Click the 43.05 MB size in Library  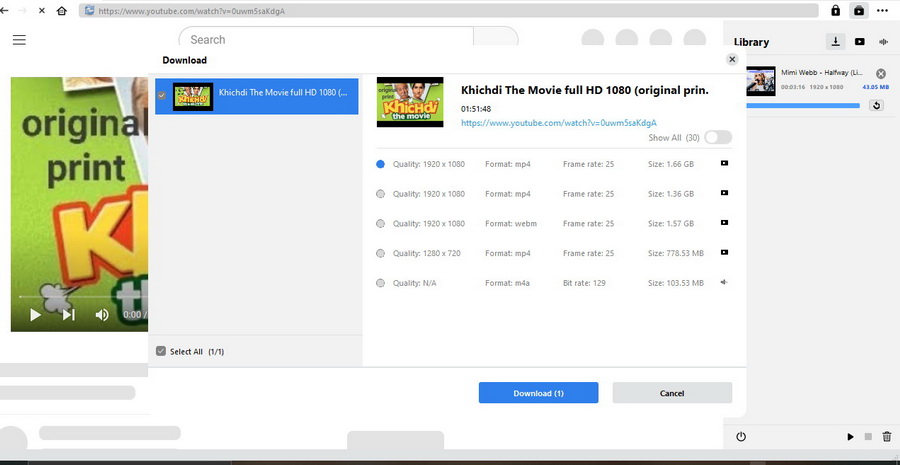click(876, 87)
